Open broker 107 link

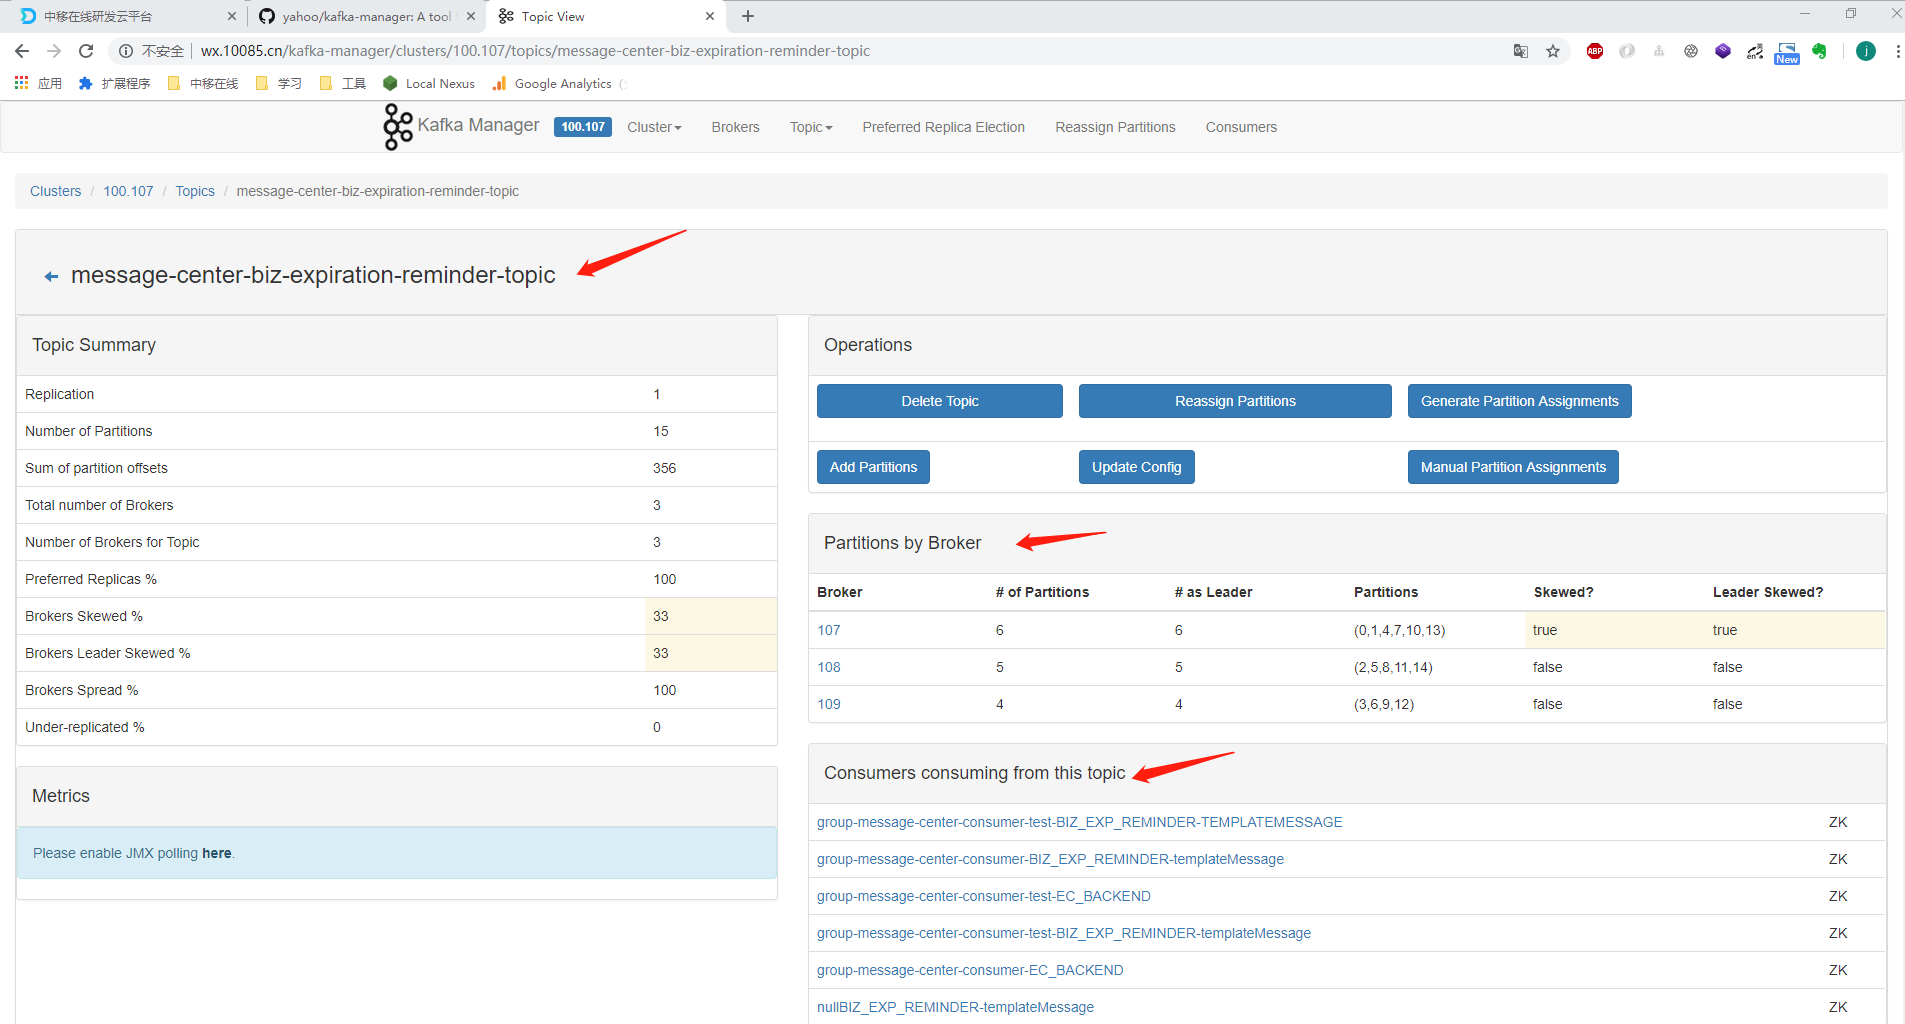[x=829, y=630]
